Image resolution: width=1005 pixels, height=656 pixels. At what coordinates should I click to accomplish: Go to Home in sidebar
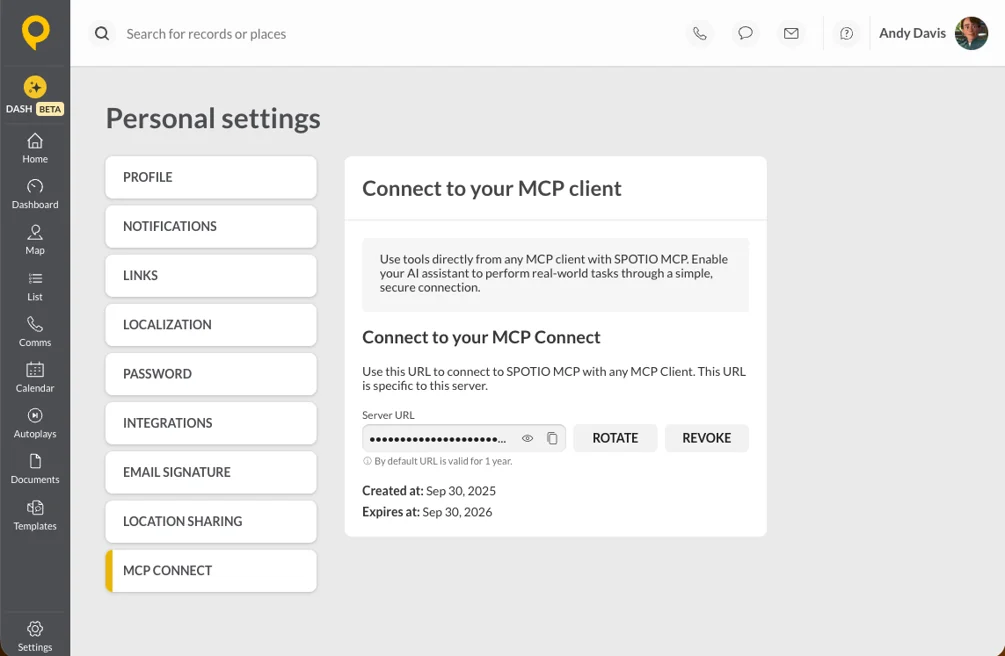[x=35, y=148]
